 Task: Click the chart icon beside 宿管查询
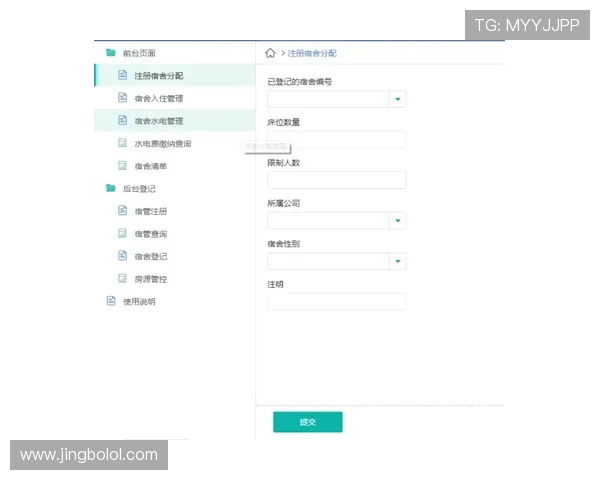122,233
